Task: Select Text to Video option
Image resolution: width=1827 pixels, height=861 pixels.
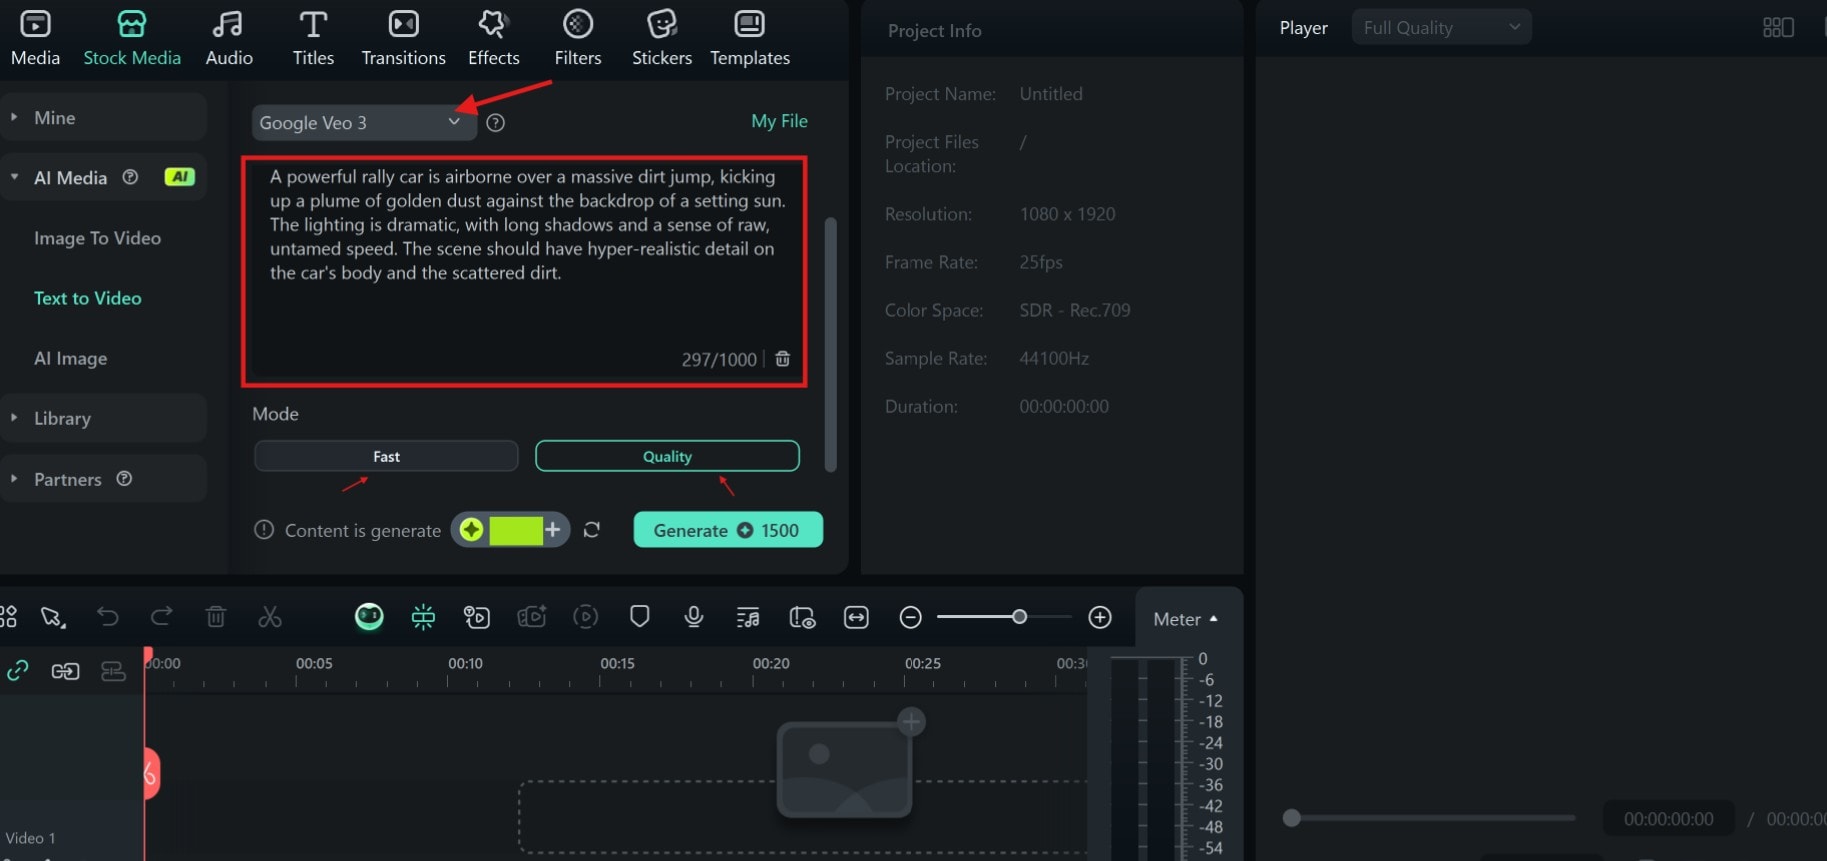Action: 88,298
